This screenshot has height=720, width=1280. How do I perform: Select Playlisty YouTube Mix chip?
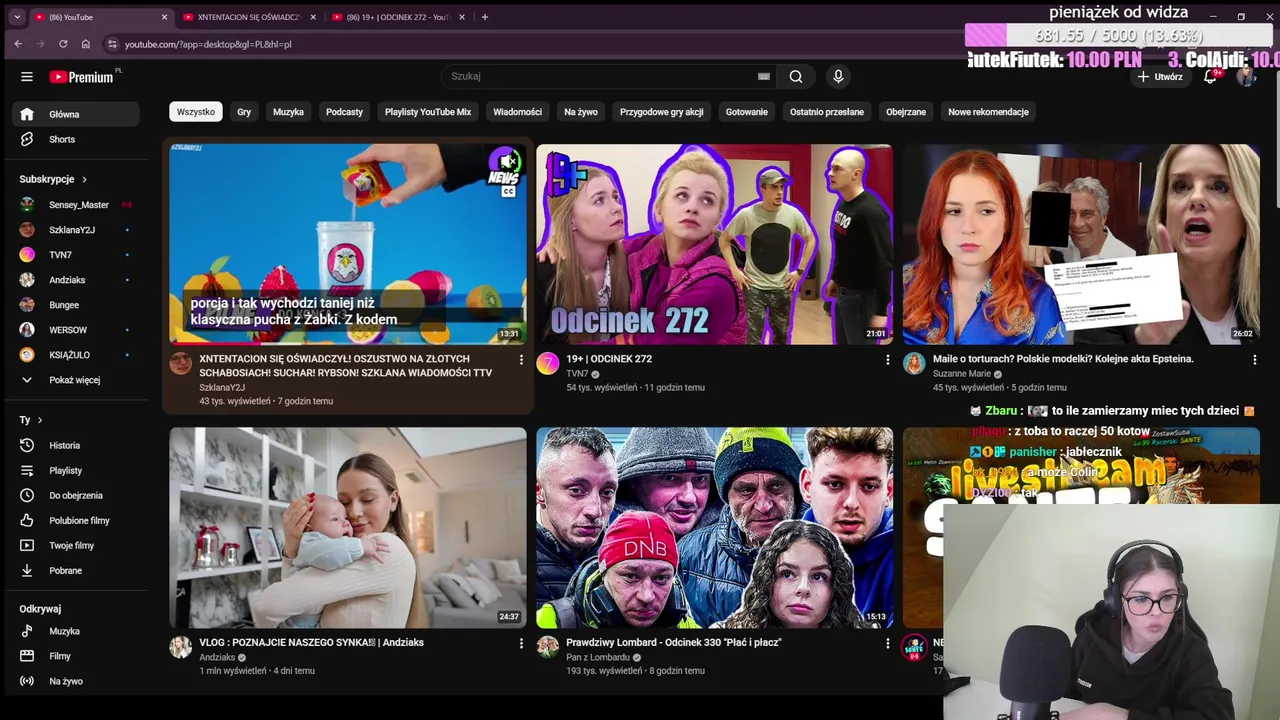[428, 112]
